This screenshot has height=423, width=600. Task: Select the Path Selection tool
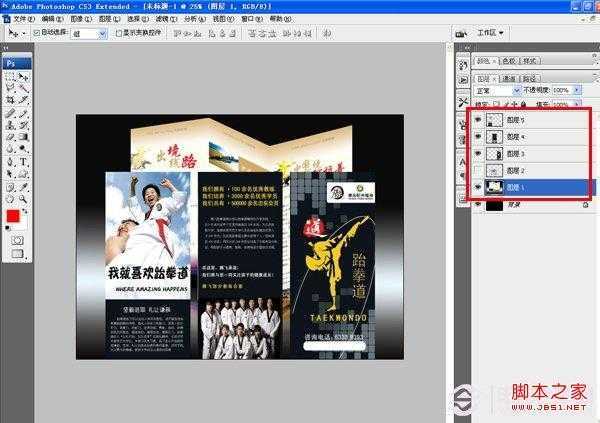coord(10,174)
